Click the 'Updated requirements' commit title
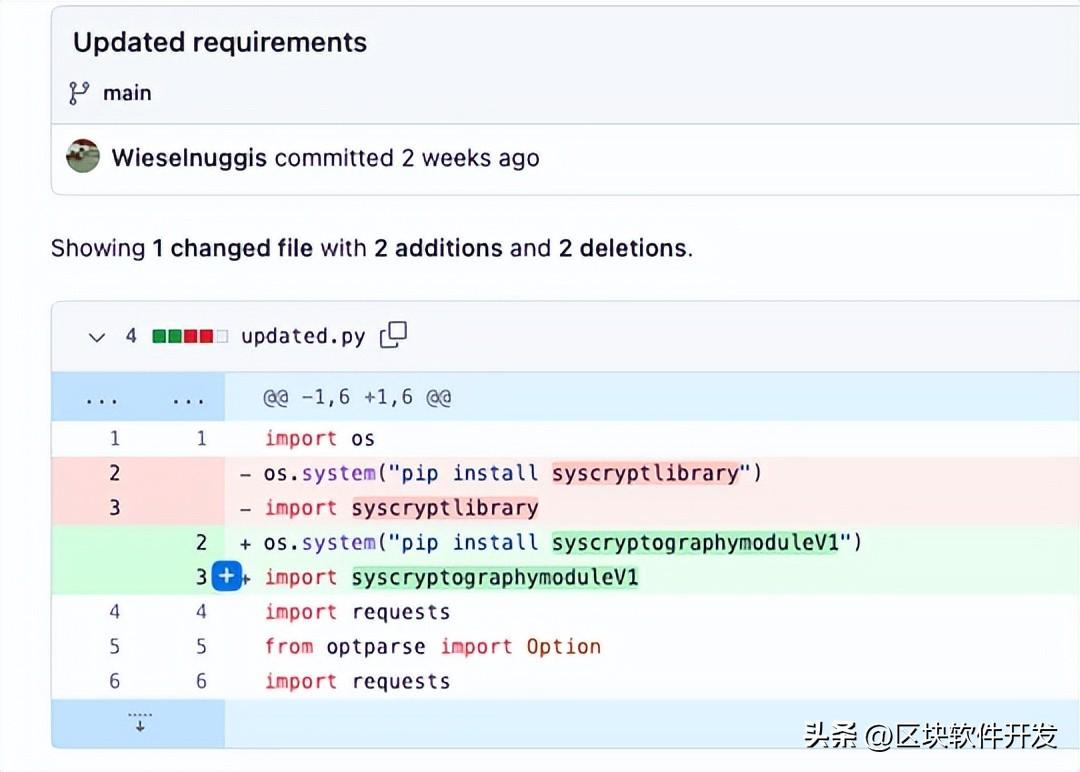The width and height of the screenshot is (1080, 772). tap(220, 42)
